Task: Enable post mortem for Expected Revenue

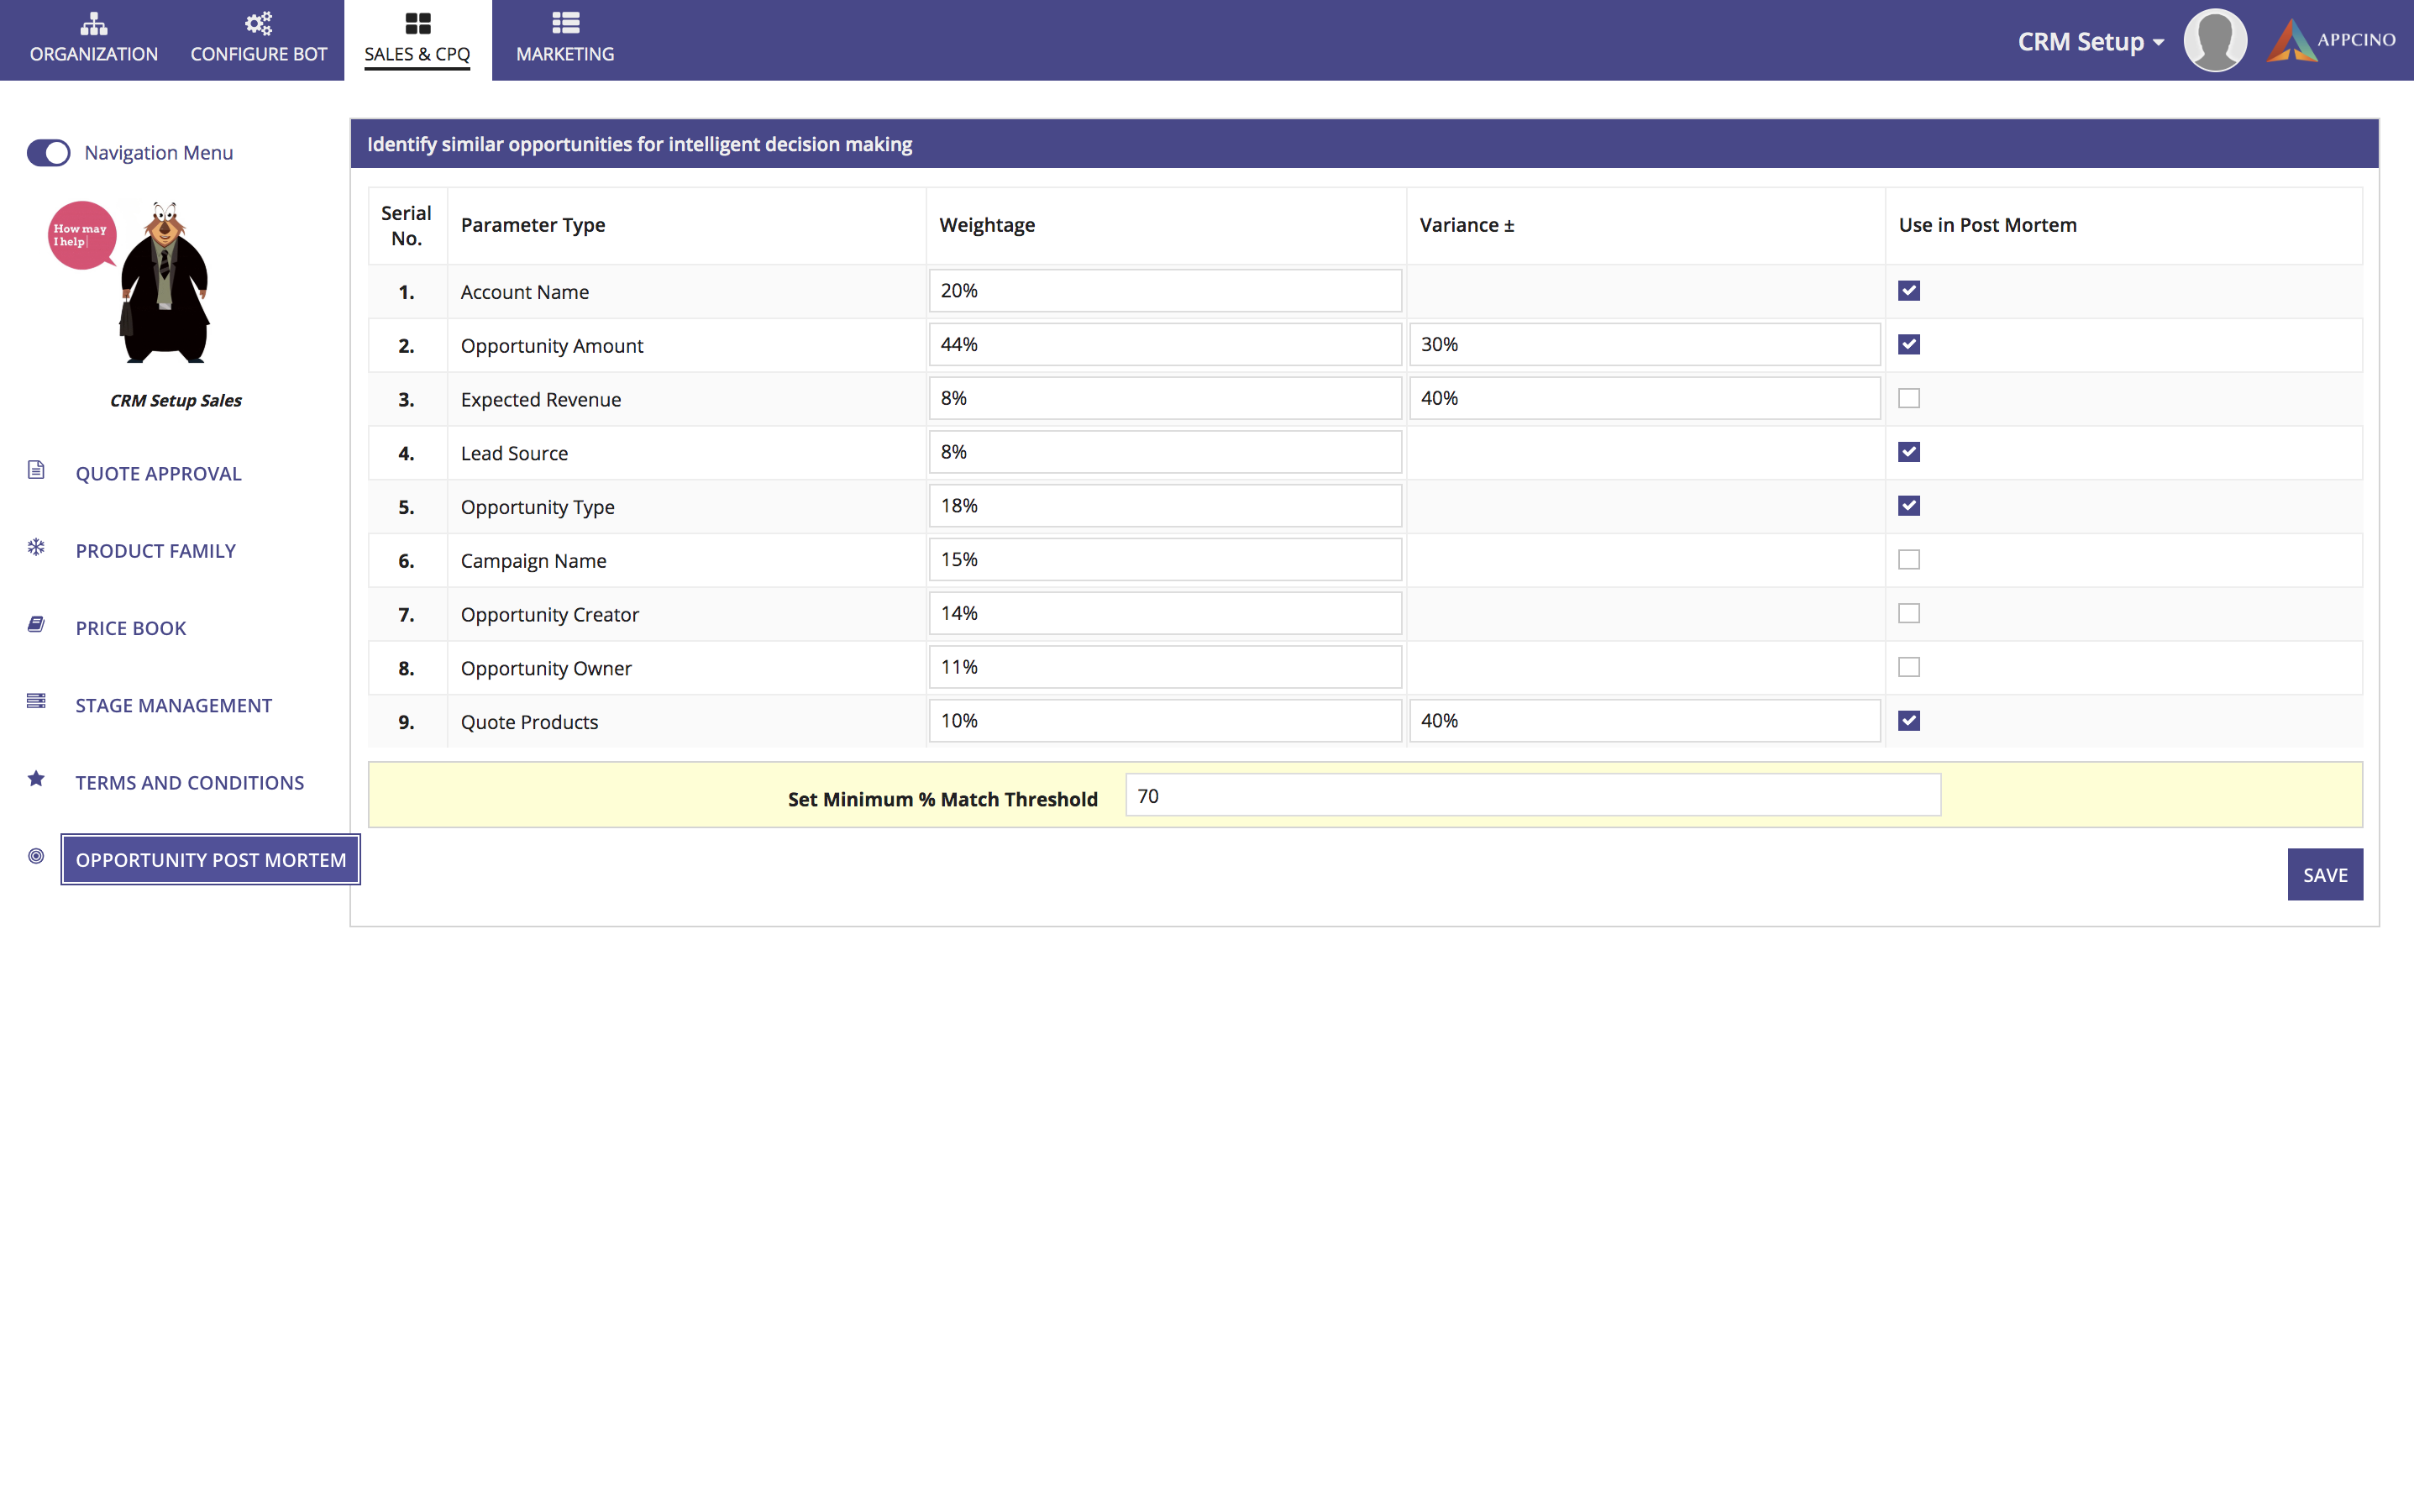Action: [1908, 397]
